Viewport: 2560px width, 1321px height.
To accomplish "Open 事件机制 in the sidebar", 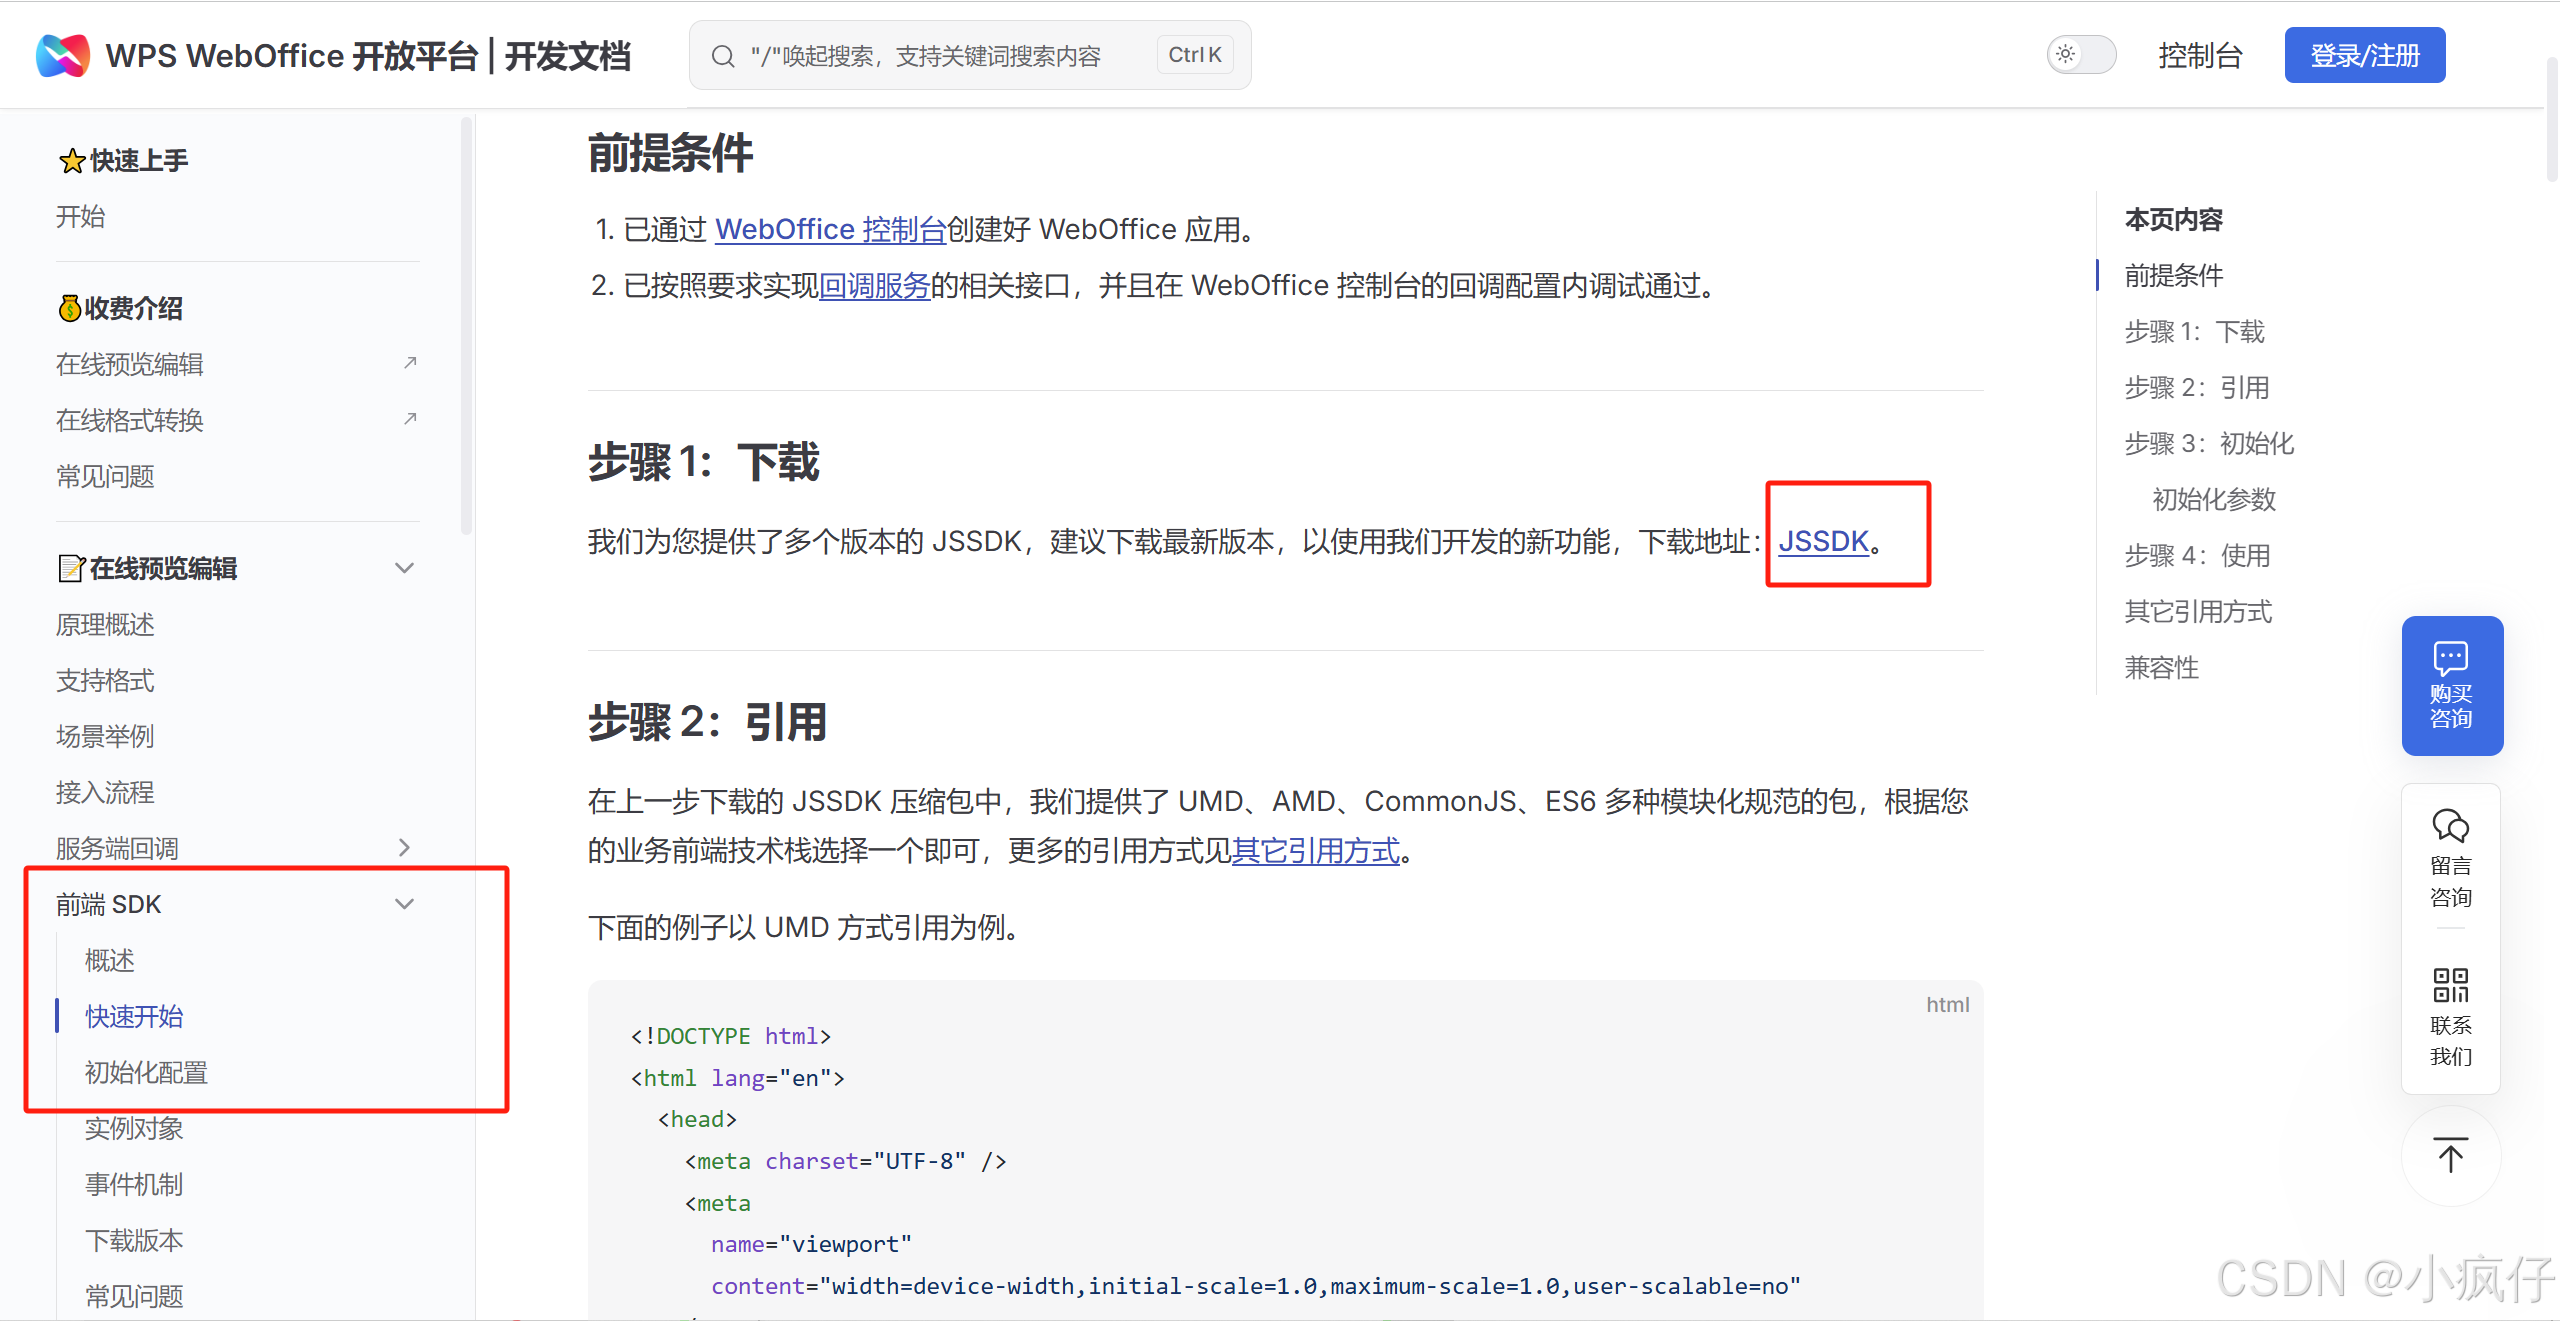I will 134,1185.
